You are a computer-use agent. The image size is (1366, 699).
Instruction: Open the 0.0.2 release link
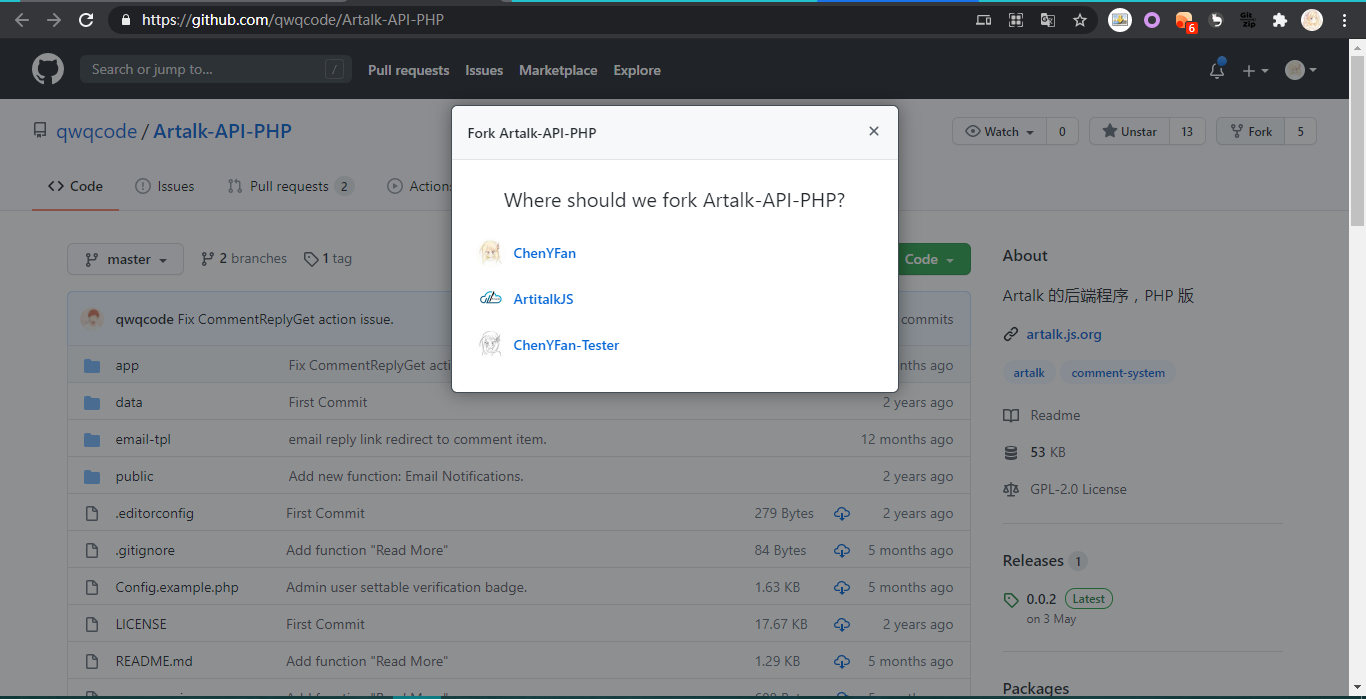[1041, 599]
